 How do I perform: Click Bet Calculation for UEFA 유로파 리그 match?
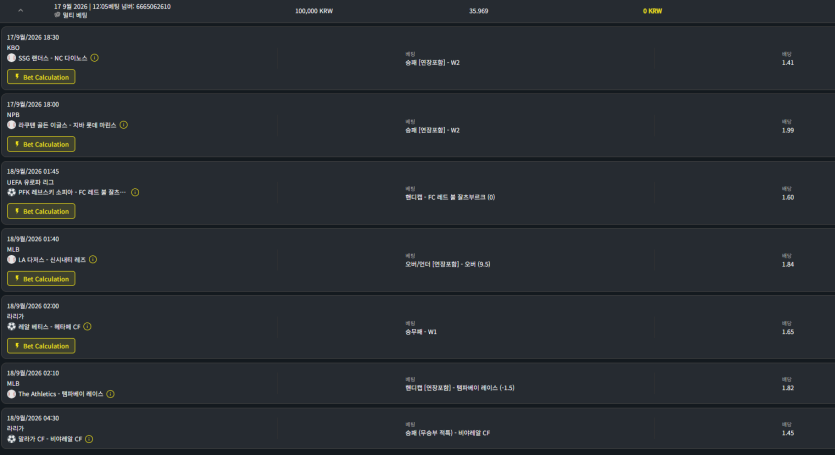click(x=41, y=212)
